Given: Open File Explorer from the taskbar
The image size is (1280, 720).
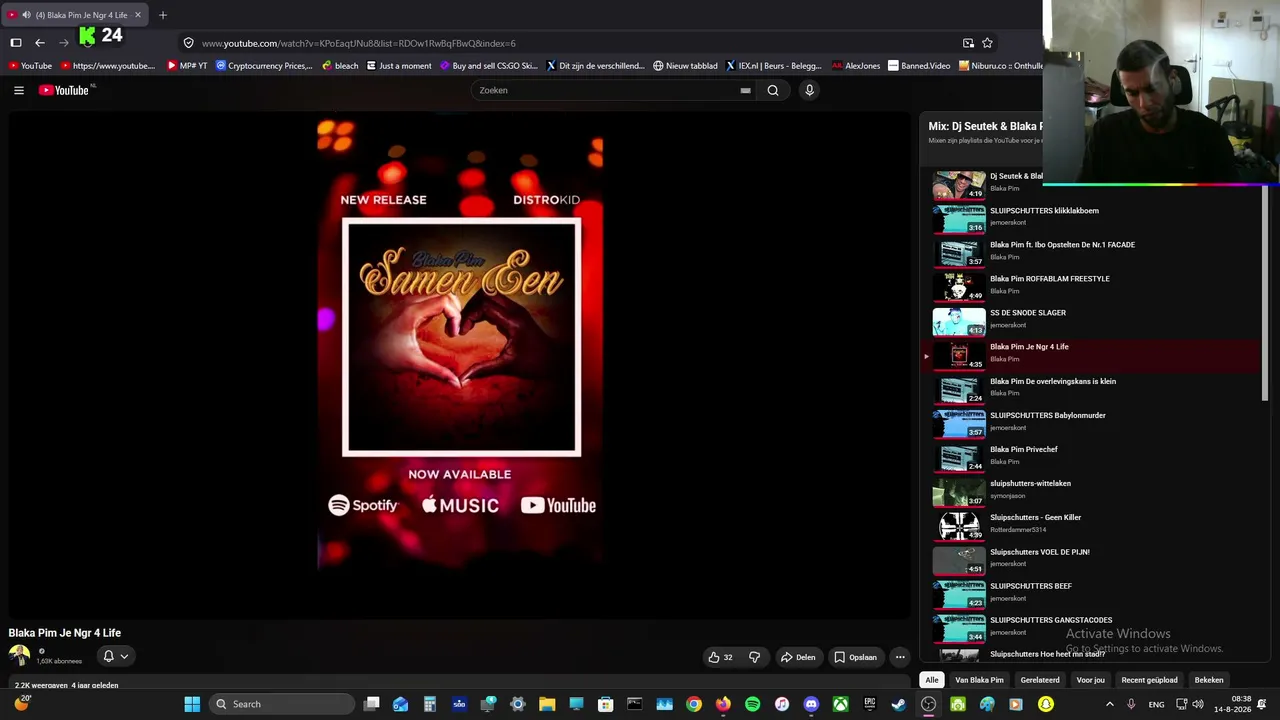Looking at the screenshot, I should (x=547, y=704).
